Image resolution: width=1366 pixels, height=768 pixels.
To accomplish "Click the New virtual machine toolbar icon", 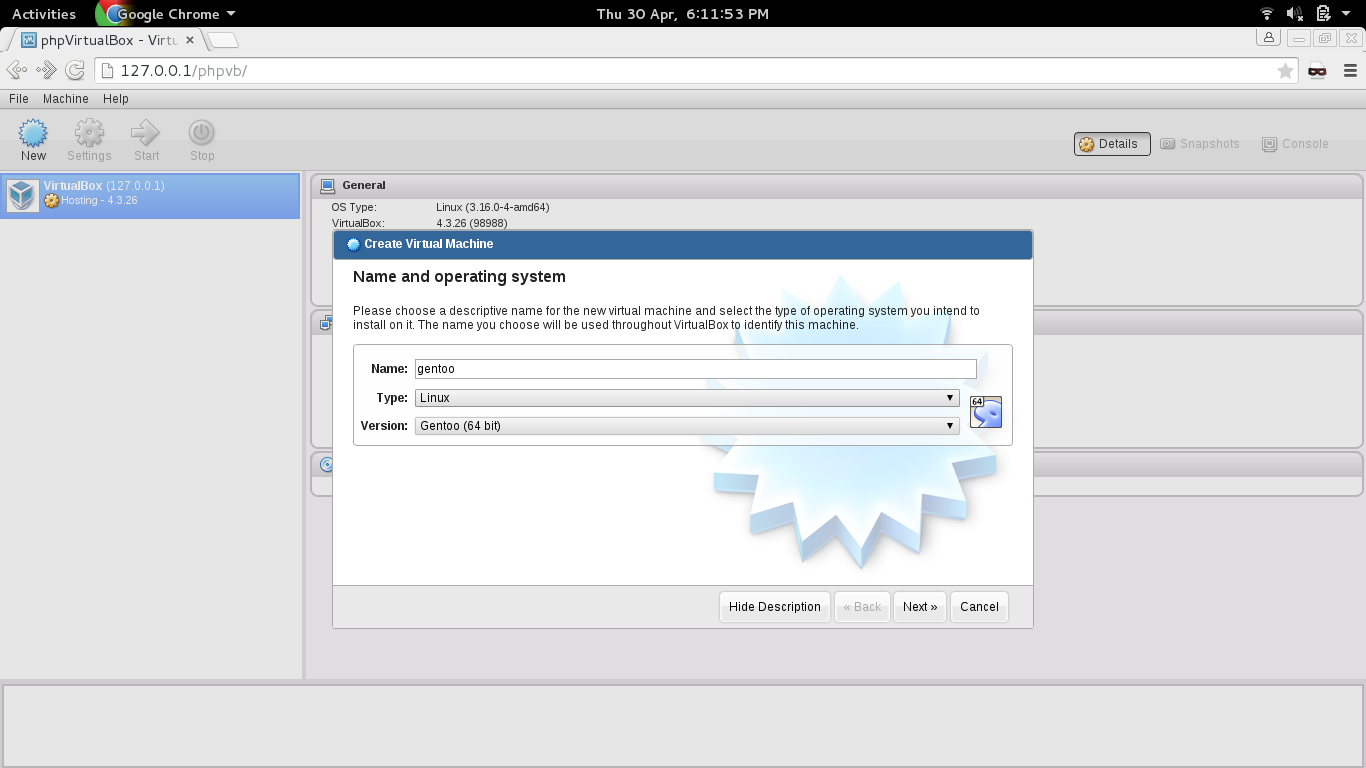I will (x=33, y=133).
